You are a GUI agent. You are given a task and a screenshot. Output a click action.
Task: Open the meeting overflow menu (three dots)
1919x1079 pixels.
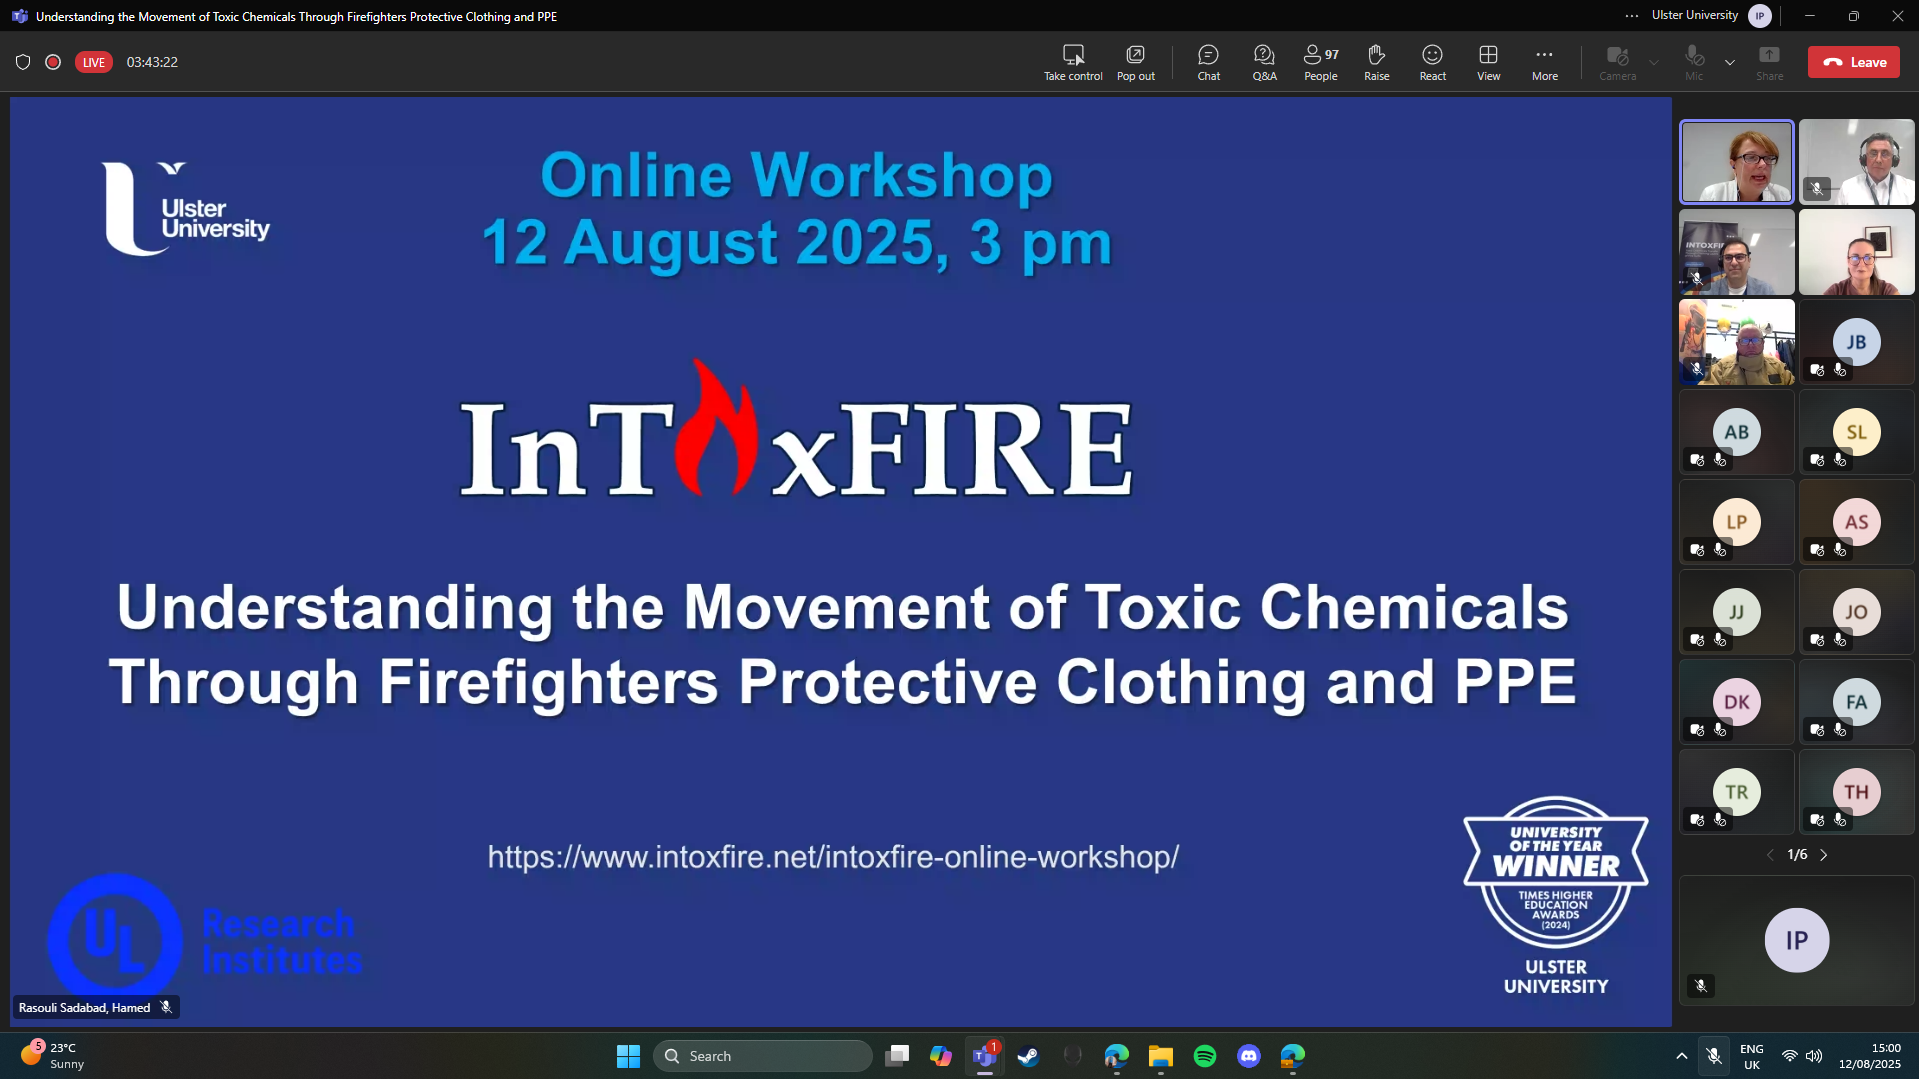1630,15
